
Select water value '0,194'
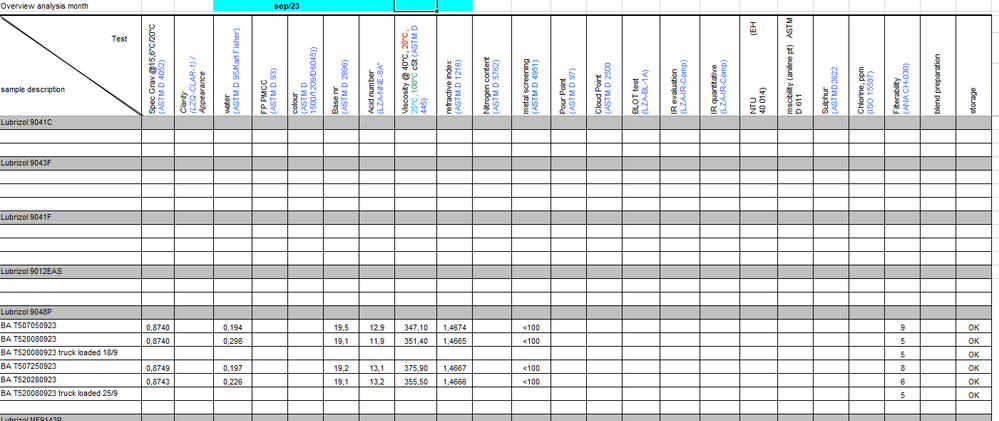coord(233,327)
